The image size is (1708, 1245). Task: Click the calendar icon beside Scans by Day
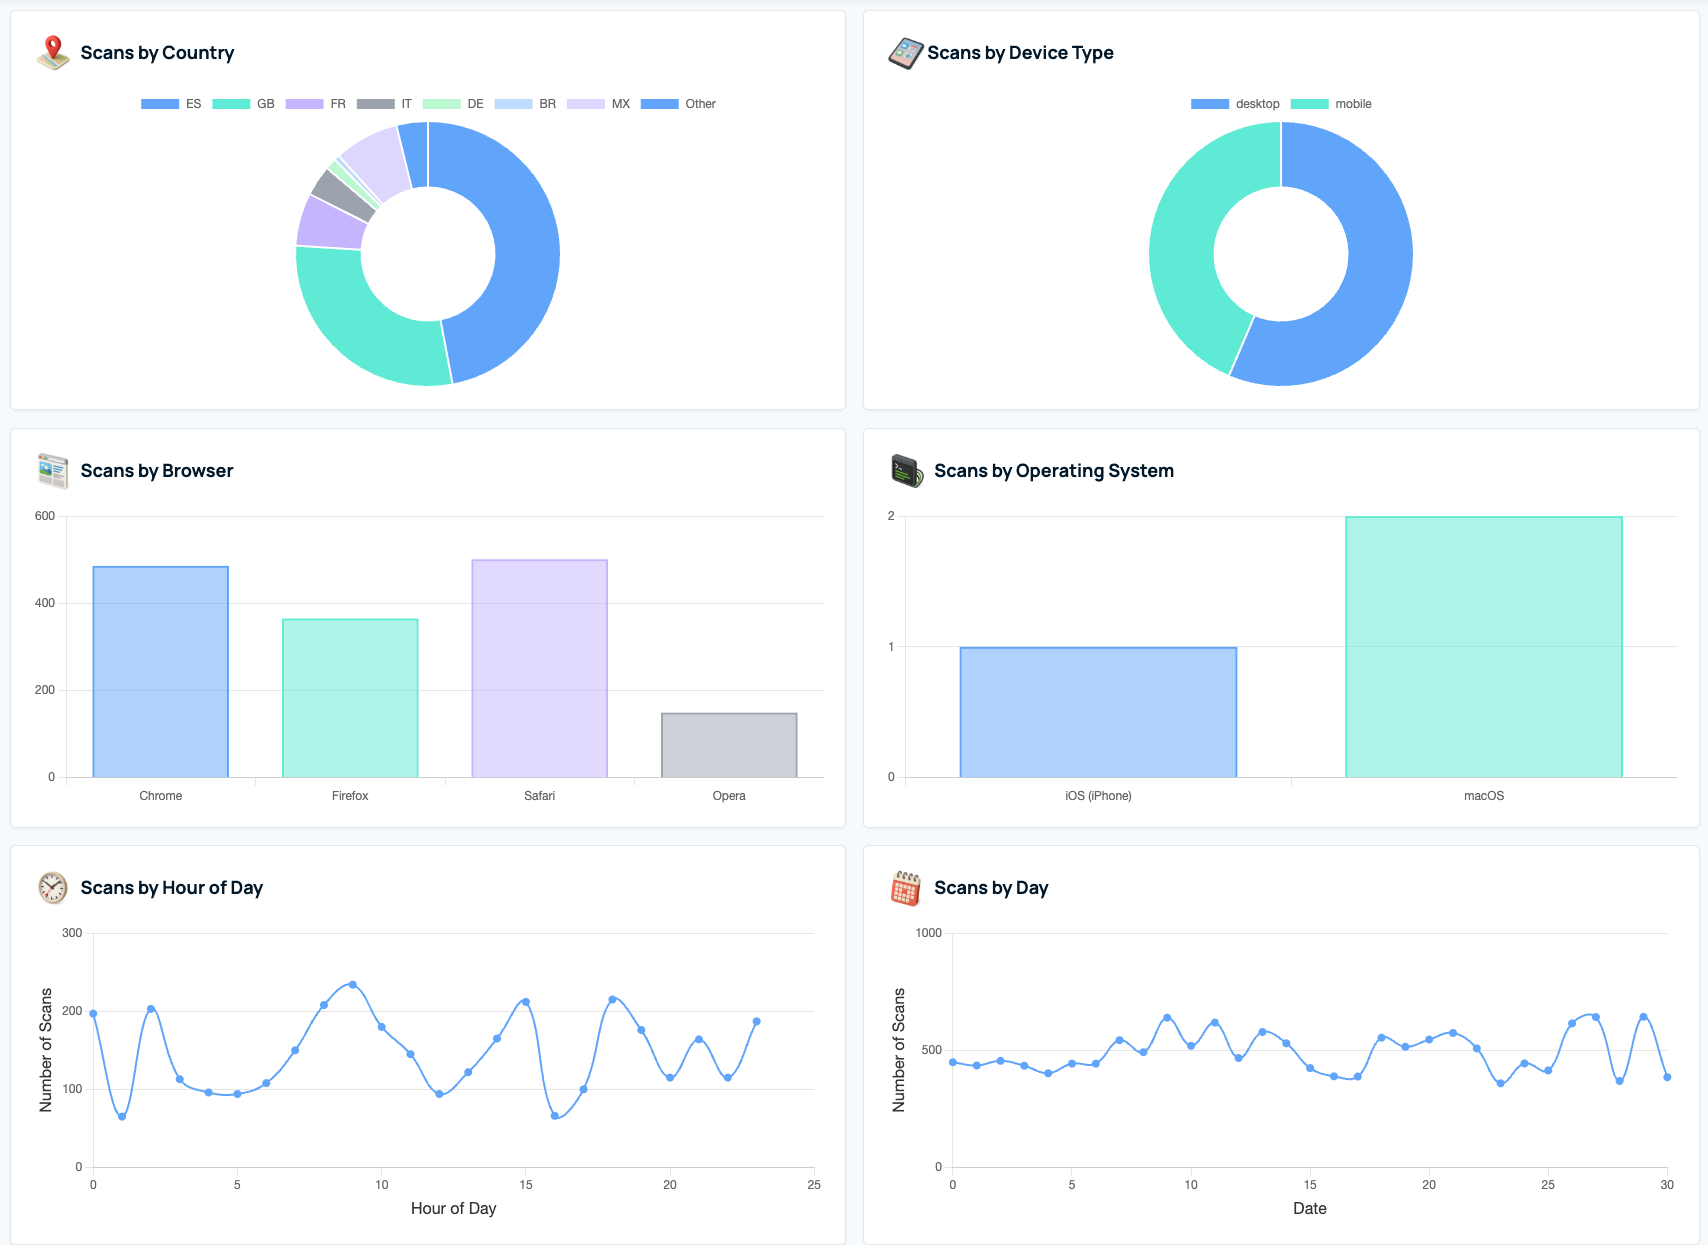(x=905, y=887)
